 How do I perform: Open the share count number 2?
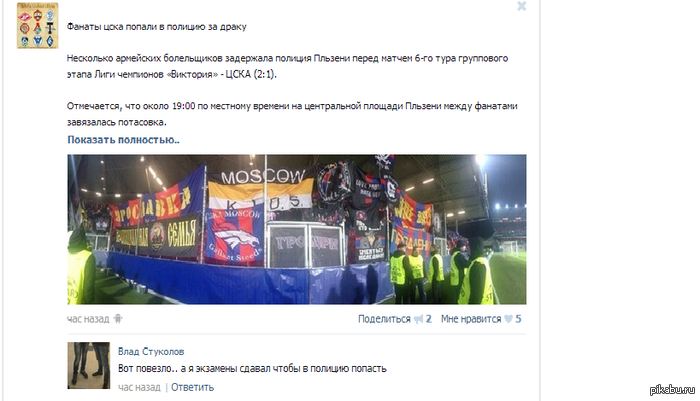click(x=428, y=319)
